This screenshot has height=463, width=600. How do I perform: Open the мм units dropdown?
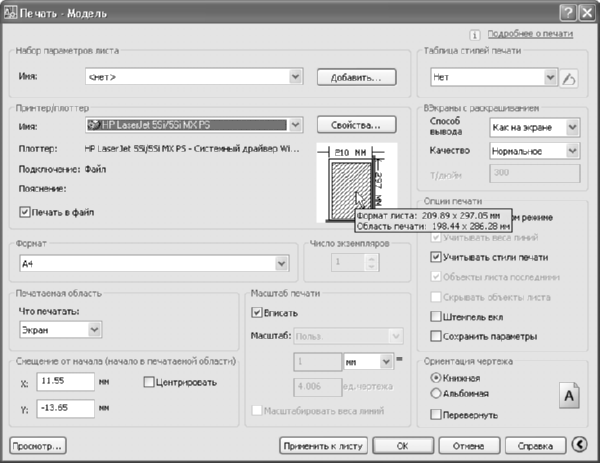pos(369,362)
